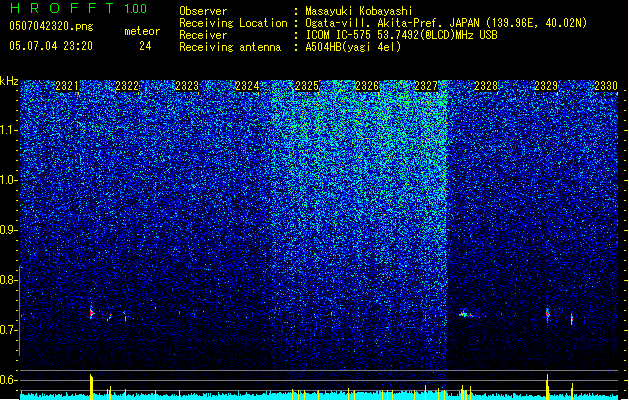Click the meteor count value 24
Image resolution: width=629 pixels, height=400 pixels.
click(145, 46)
